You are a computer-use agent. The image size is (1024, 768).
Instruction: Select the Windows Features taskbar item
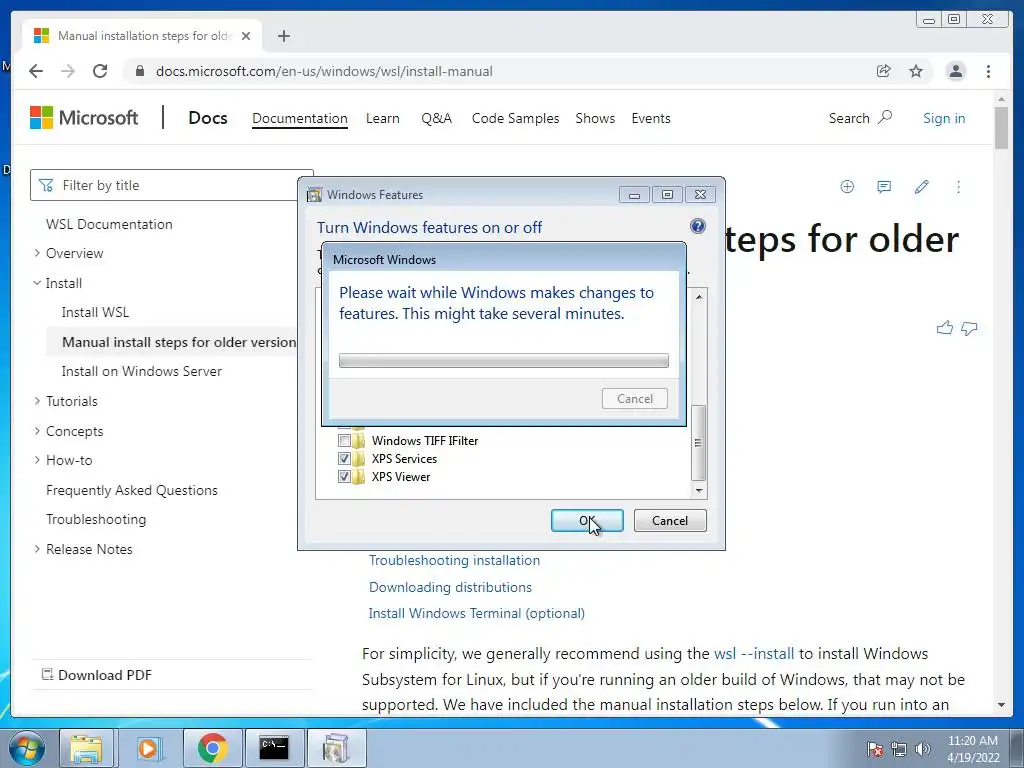[336, 748]
